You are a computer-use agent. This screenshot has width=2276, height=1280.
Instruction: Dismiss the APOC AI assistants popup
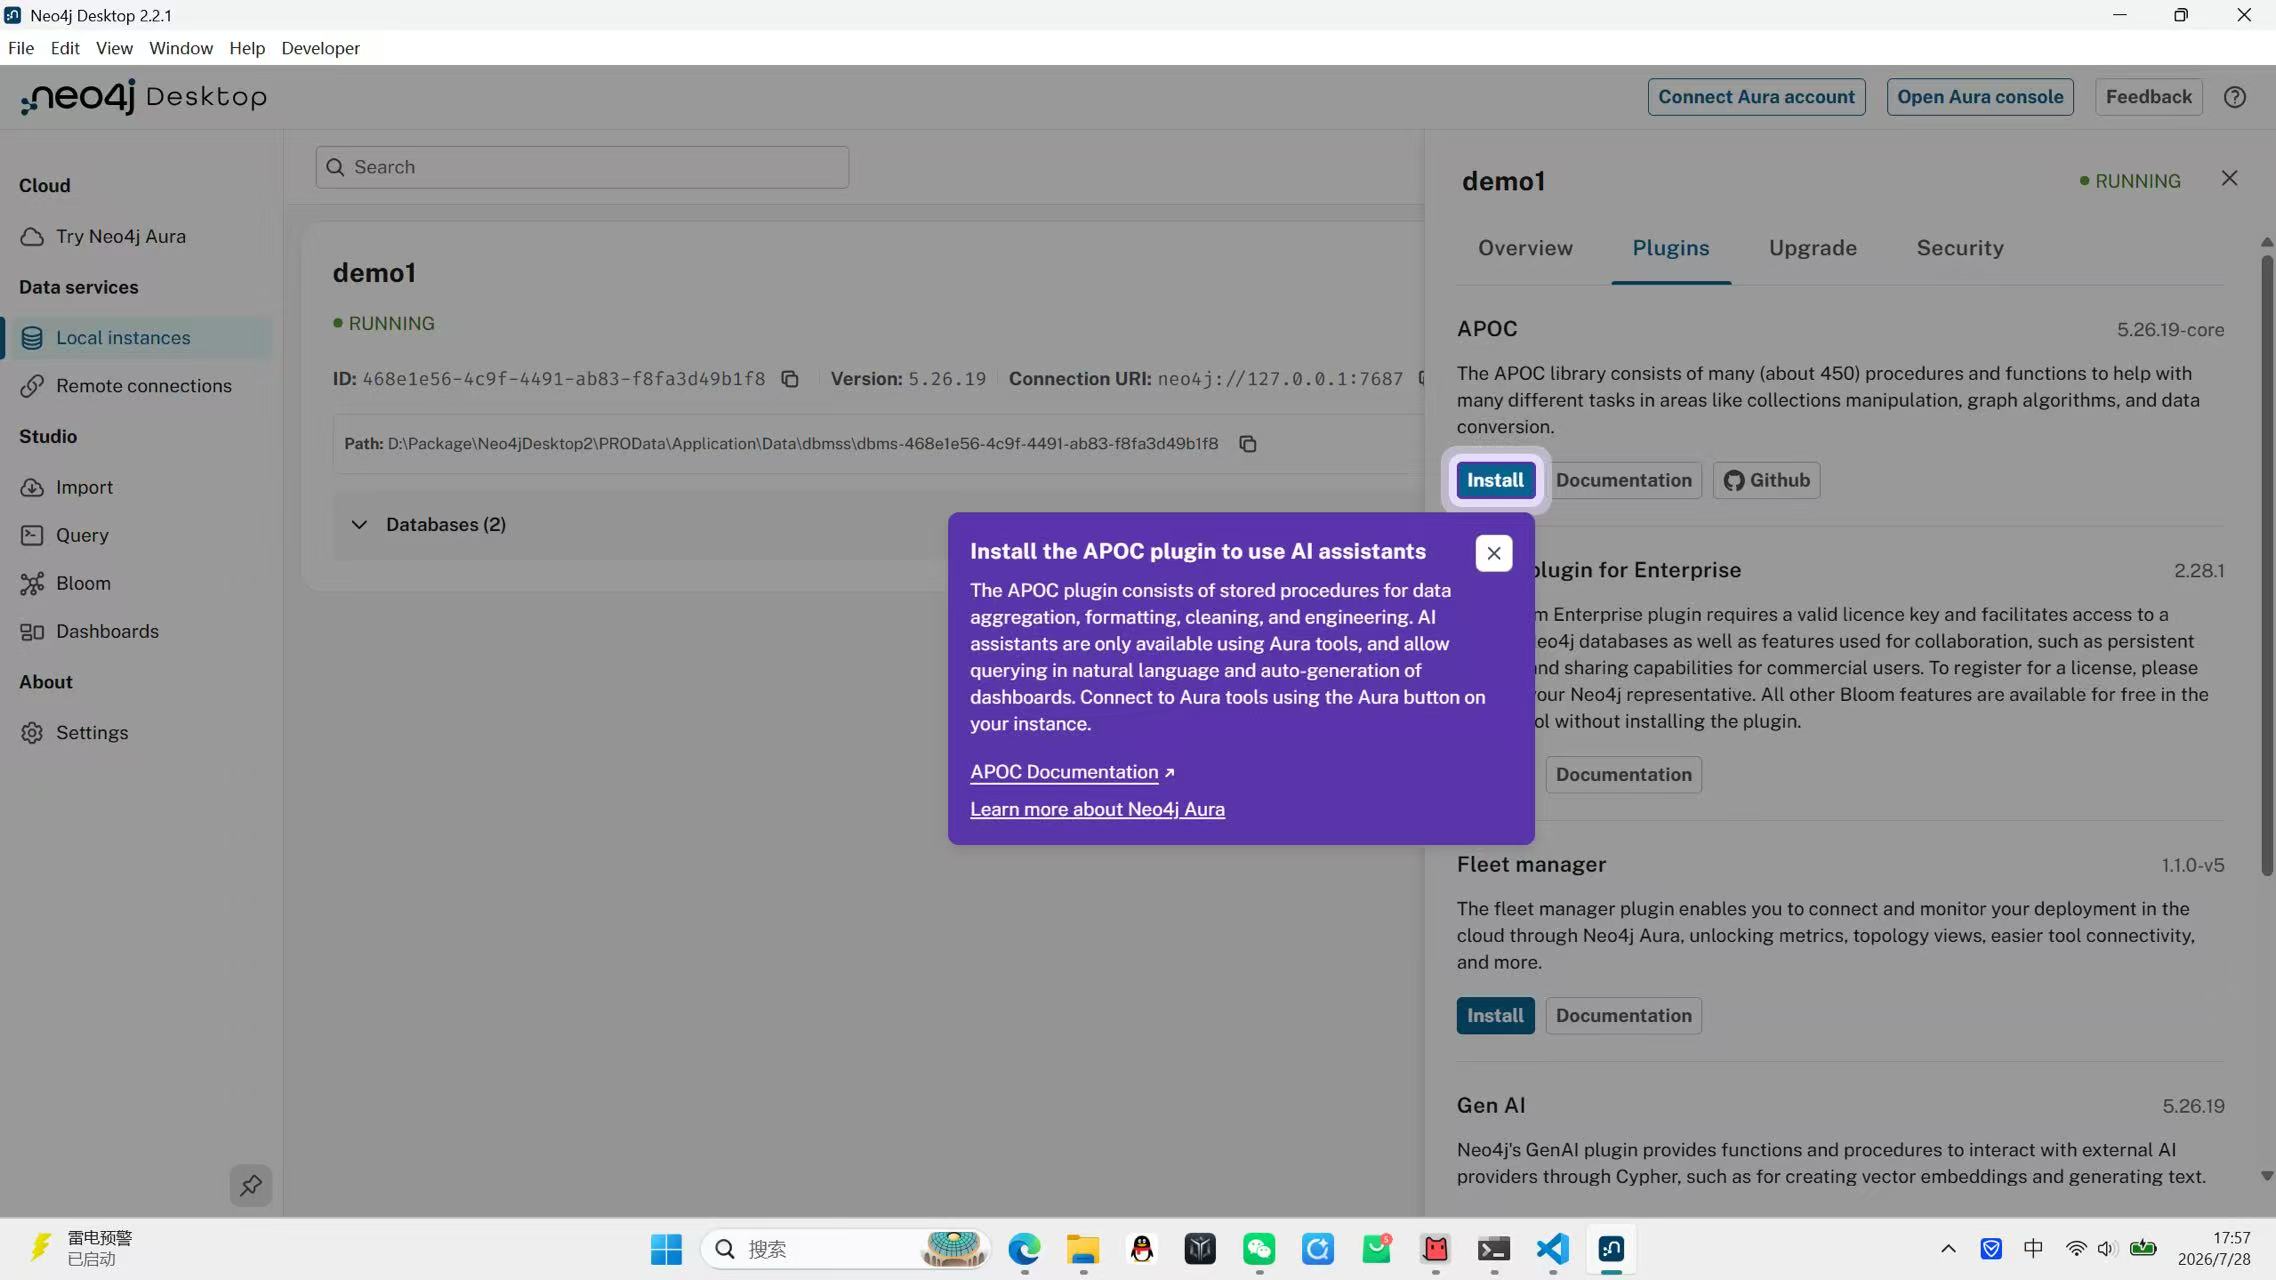click(x=1493, y=553)
